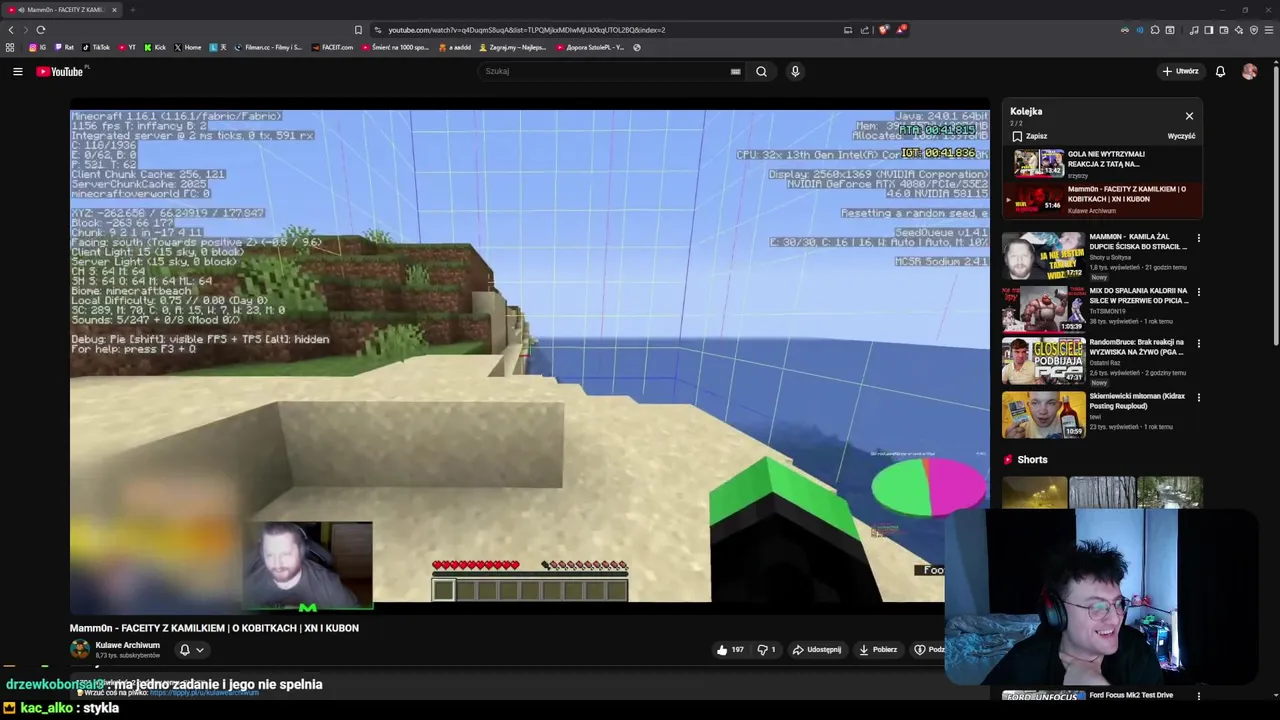Screen dimensions: 1280x720
Task: Open the Brave Rewards triangle icon
Action: coord(900,30)
